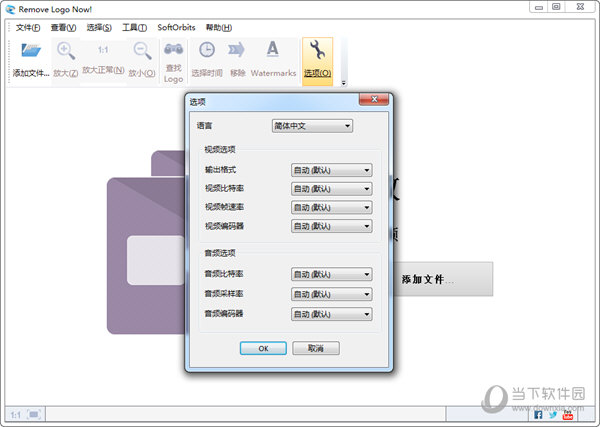
Task: Open the 视频帧速率 dropdown
Action: (x=331, y=208)
